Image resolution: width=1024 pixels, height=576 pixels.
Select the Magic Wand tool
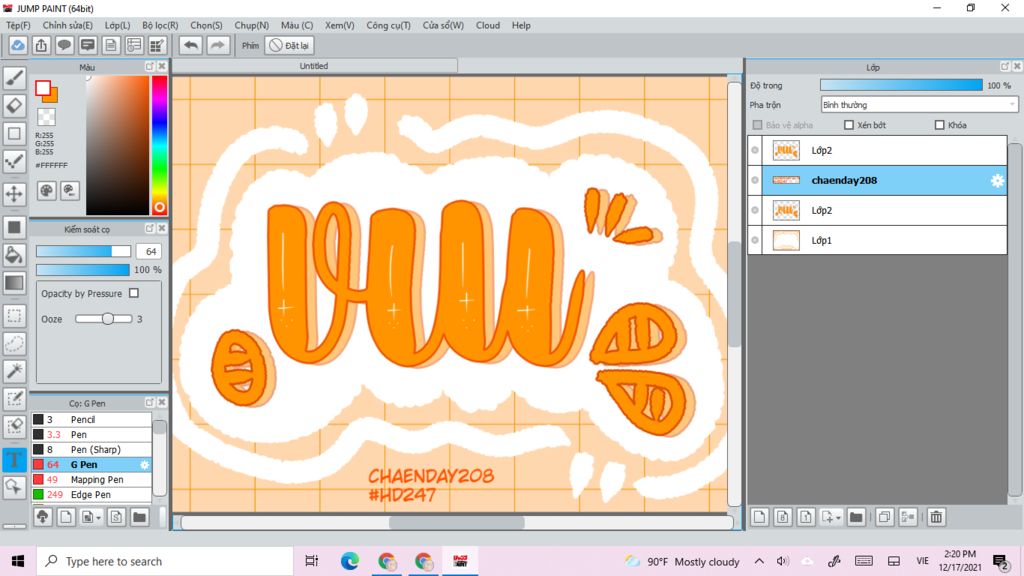[14, 371]
